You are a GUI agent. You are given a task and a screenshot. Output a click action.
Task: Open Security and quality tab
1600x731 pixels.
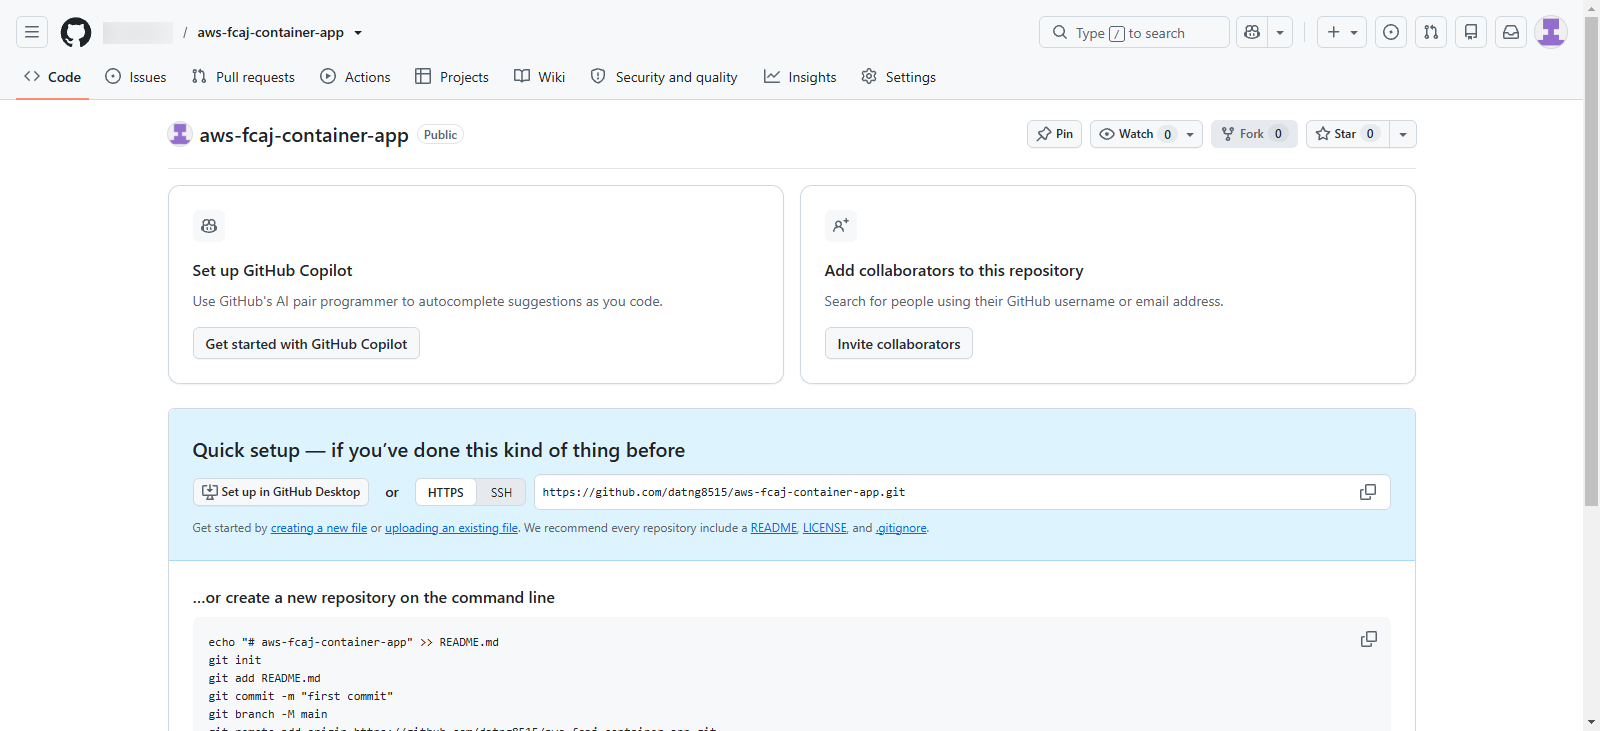pyautogui.click(x=664, y=77)
